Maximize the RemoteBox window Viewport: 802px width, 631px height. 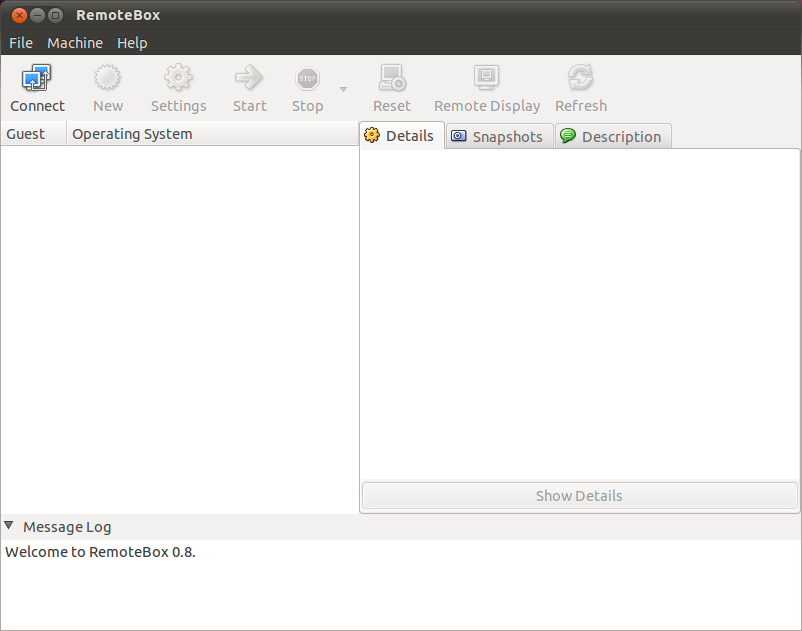[55, 15]
